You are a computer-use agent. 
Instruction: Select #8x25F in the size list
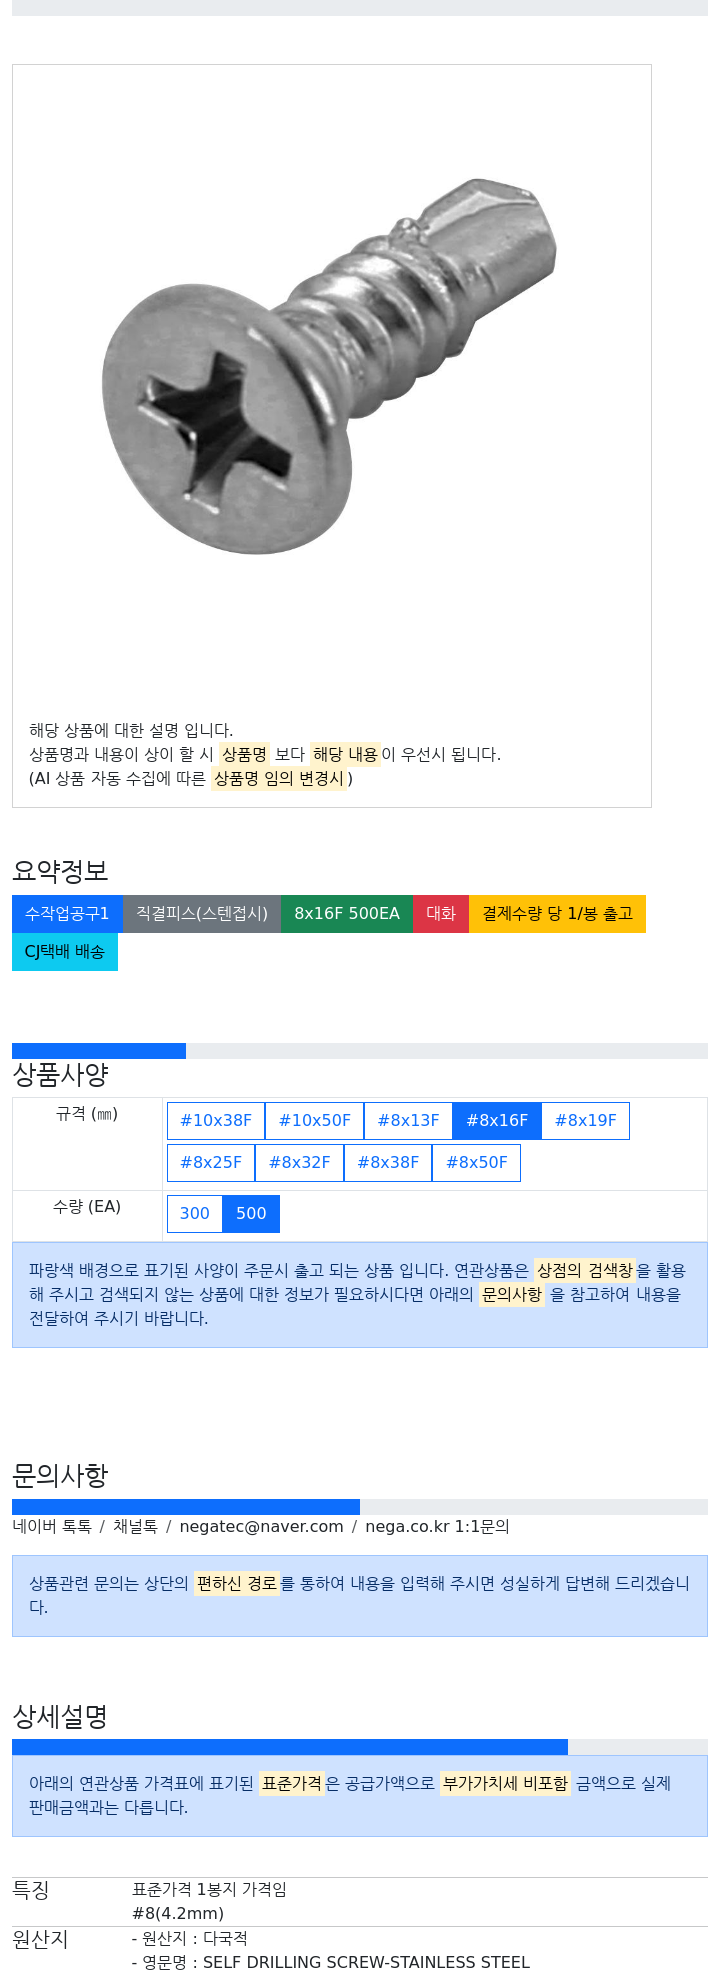coord(211,1163)
